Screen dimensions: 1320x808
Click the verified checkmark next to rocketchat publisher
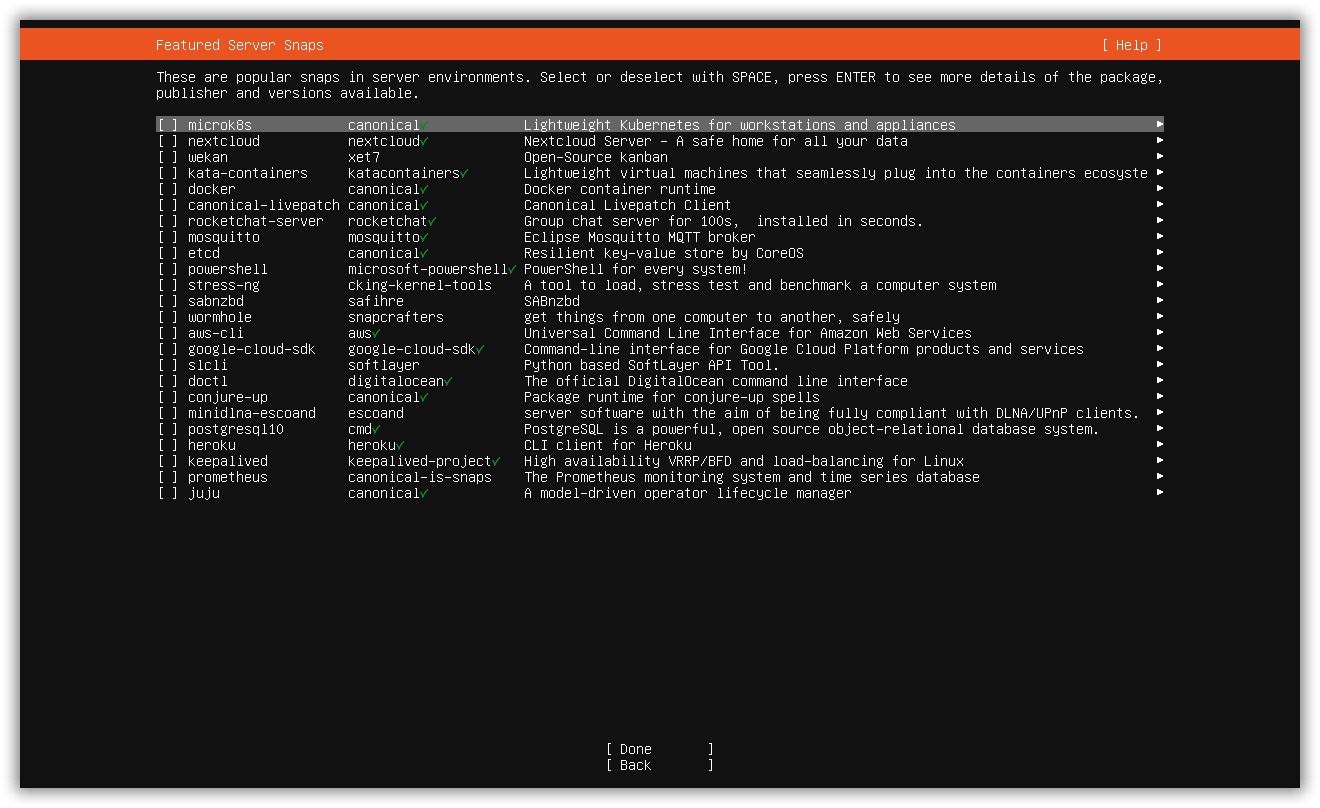click(432, 221)
